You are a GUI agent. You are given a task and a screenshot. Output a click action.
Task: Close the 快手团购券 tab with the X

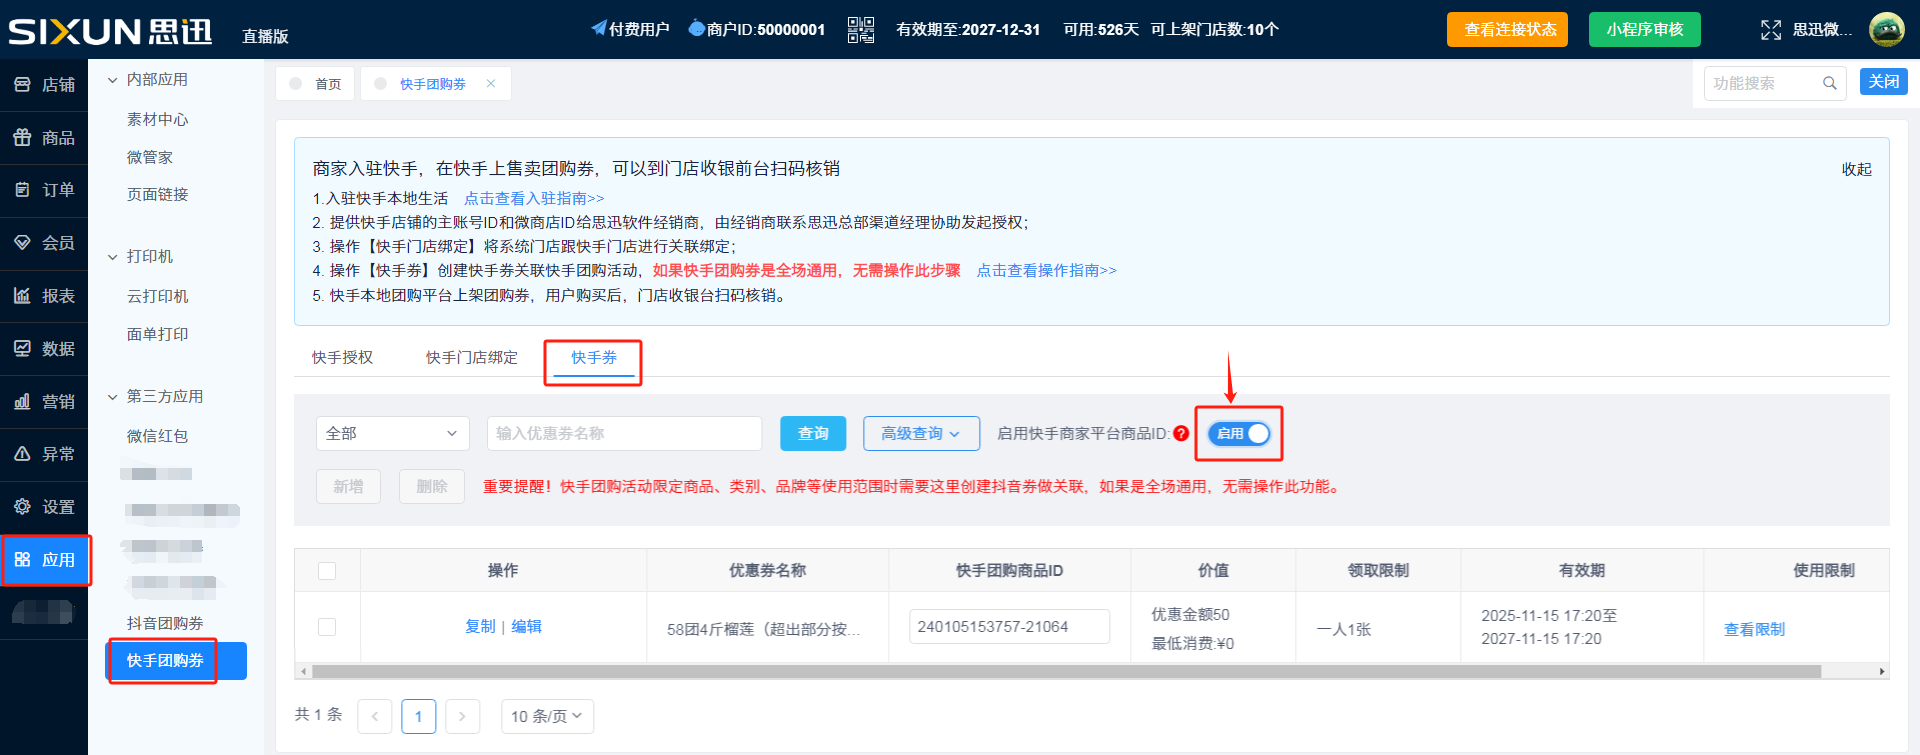pos(491,84)
